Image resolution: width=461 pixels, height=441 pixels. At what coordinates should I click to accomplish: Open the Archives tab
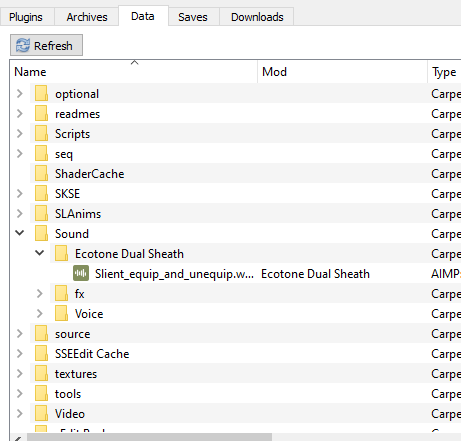click(87, 17)
